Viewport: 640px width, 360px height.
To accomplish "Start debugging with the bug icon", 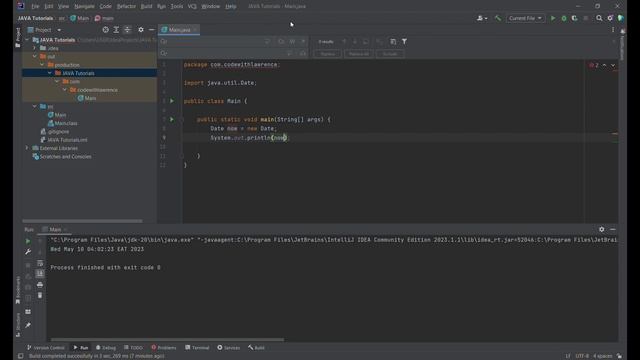I will tap(564, 18).
